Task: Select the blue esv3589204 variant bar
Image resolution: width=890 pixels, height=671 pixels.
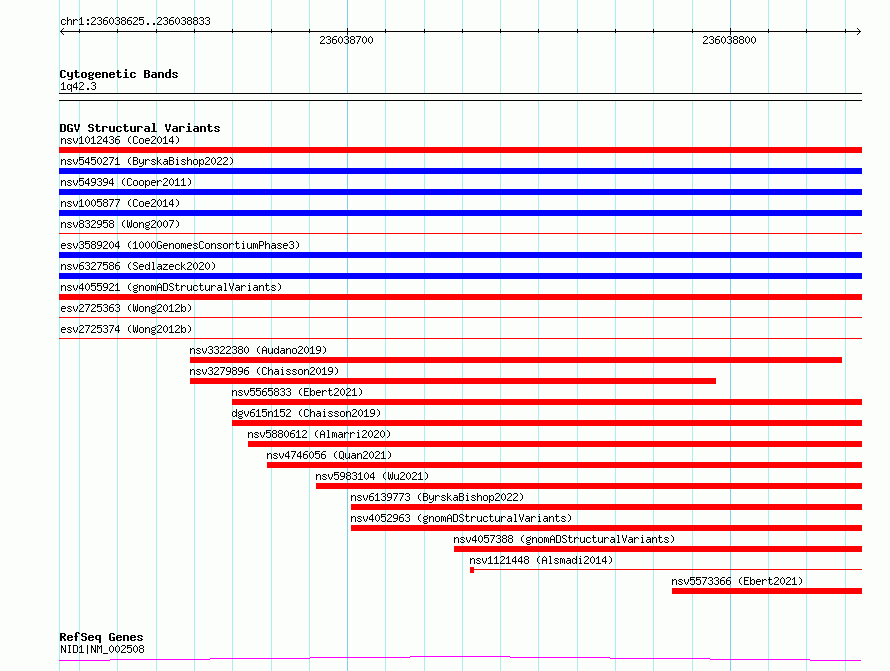Action: [460, 255]
